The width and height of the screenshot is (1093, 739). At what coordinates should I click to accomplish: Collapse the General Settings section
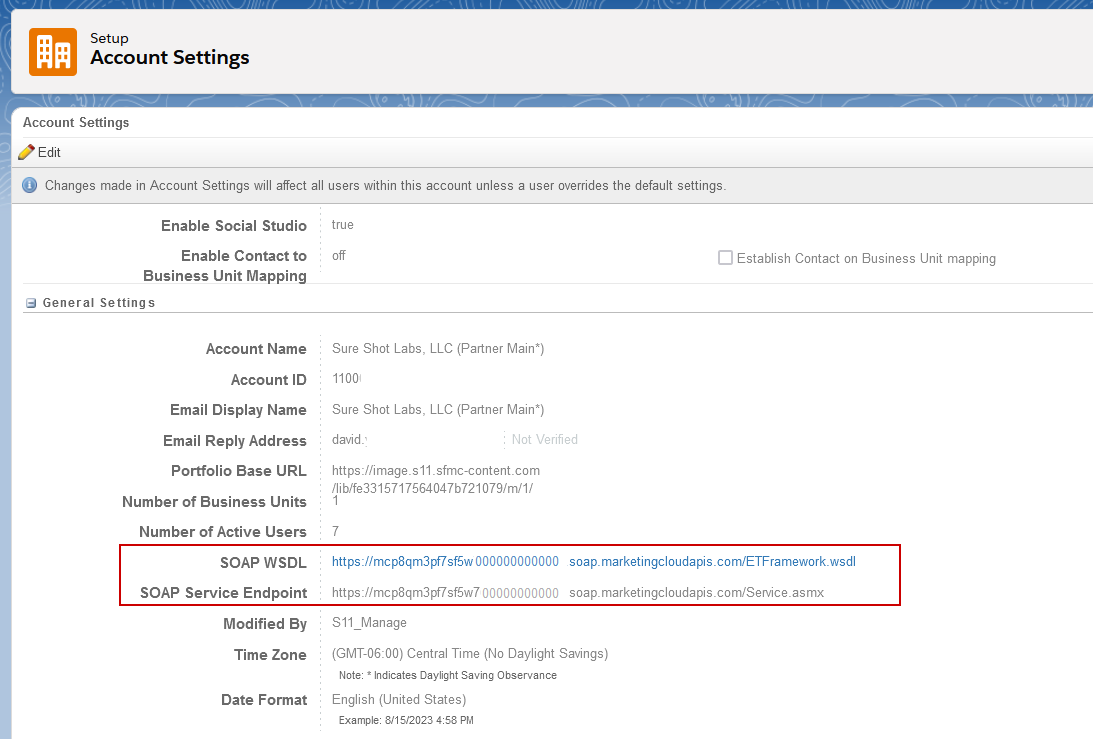[x=31, y=303]
